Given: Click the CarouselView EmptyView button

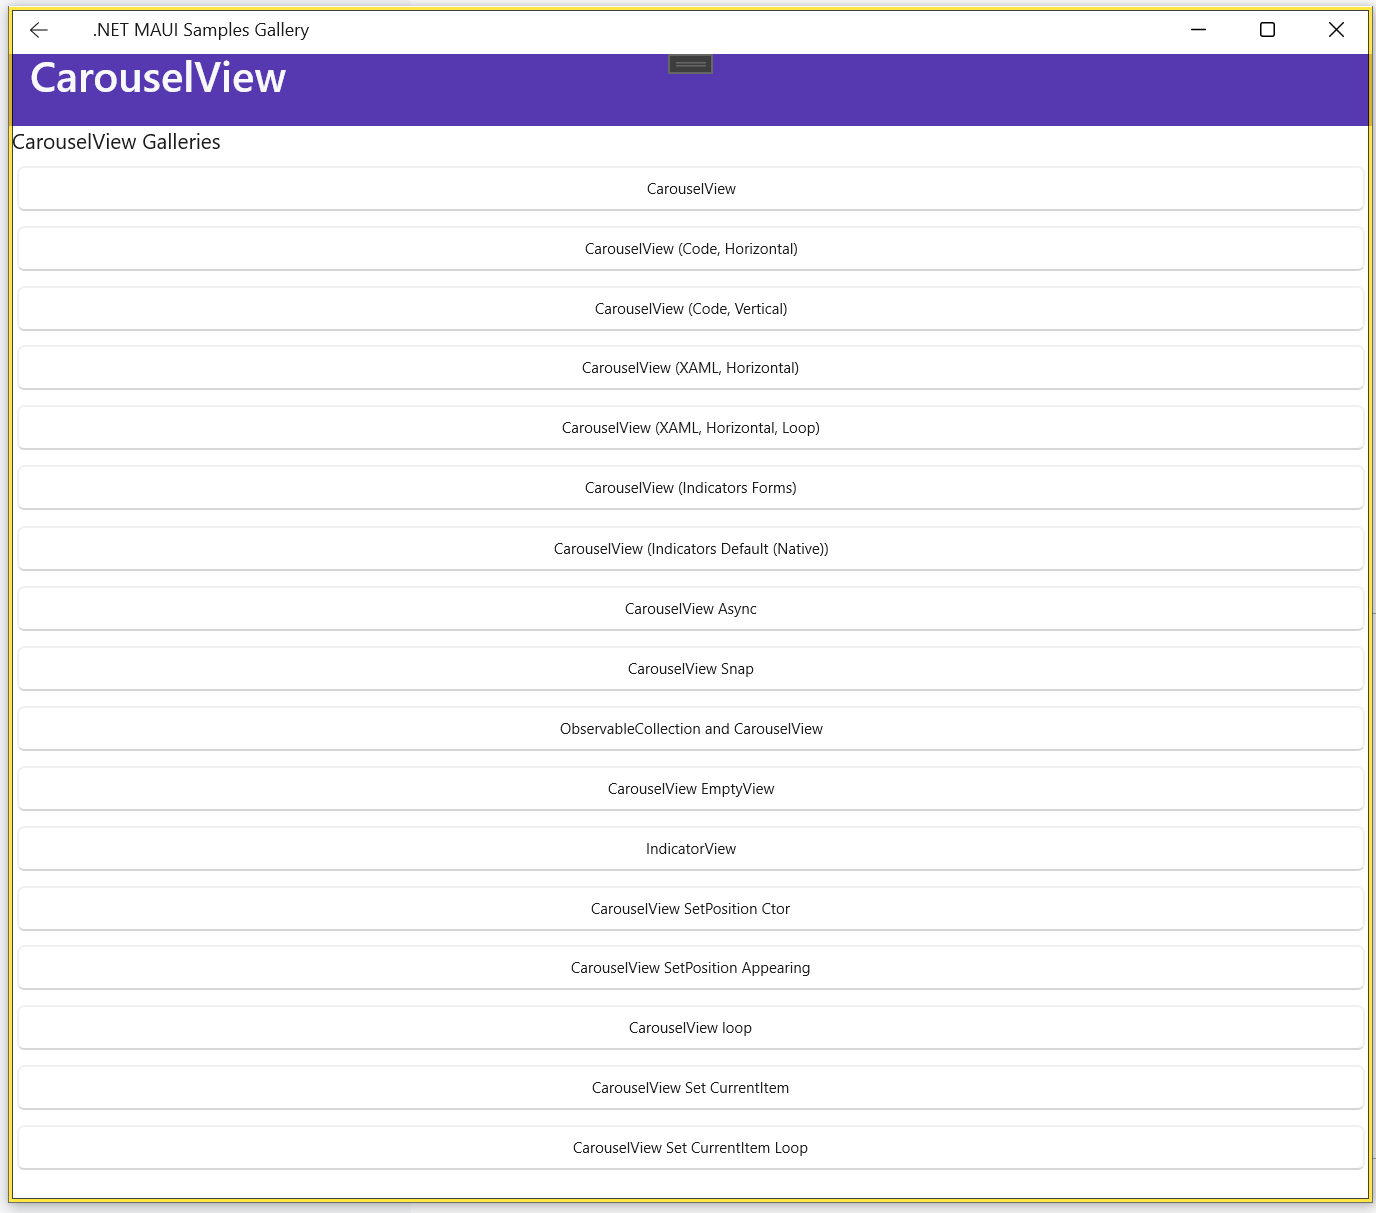Looking at the screenshot, I should [x=690, y=789].
